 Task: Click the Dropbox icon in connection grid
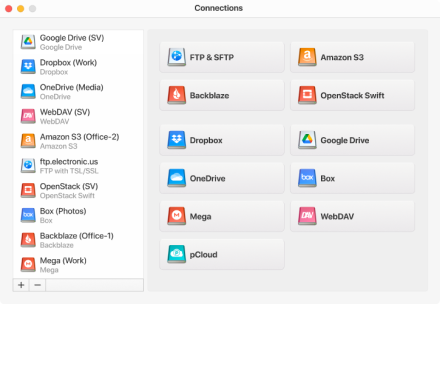click(176, 140)
